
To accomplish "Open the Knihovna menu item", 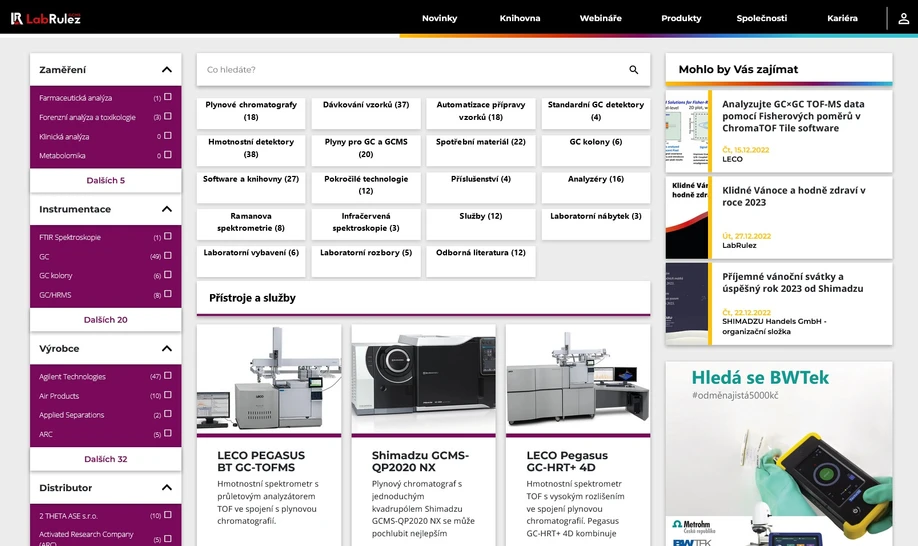I will 519,18.
